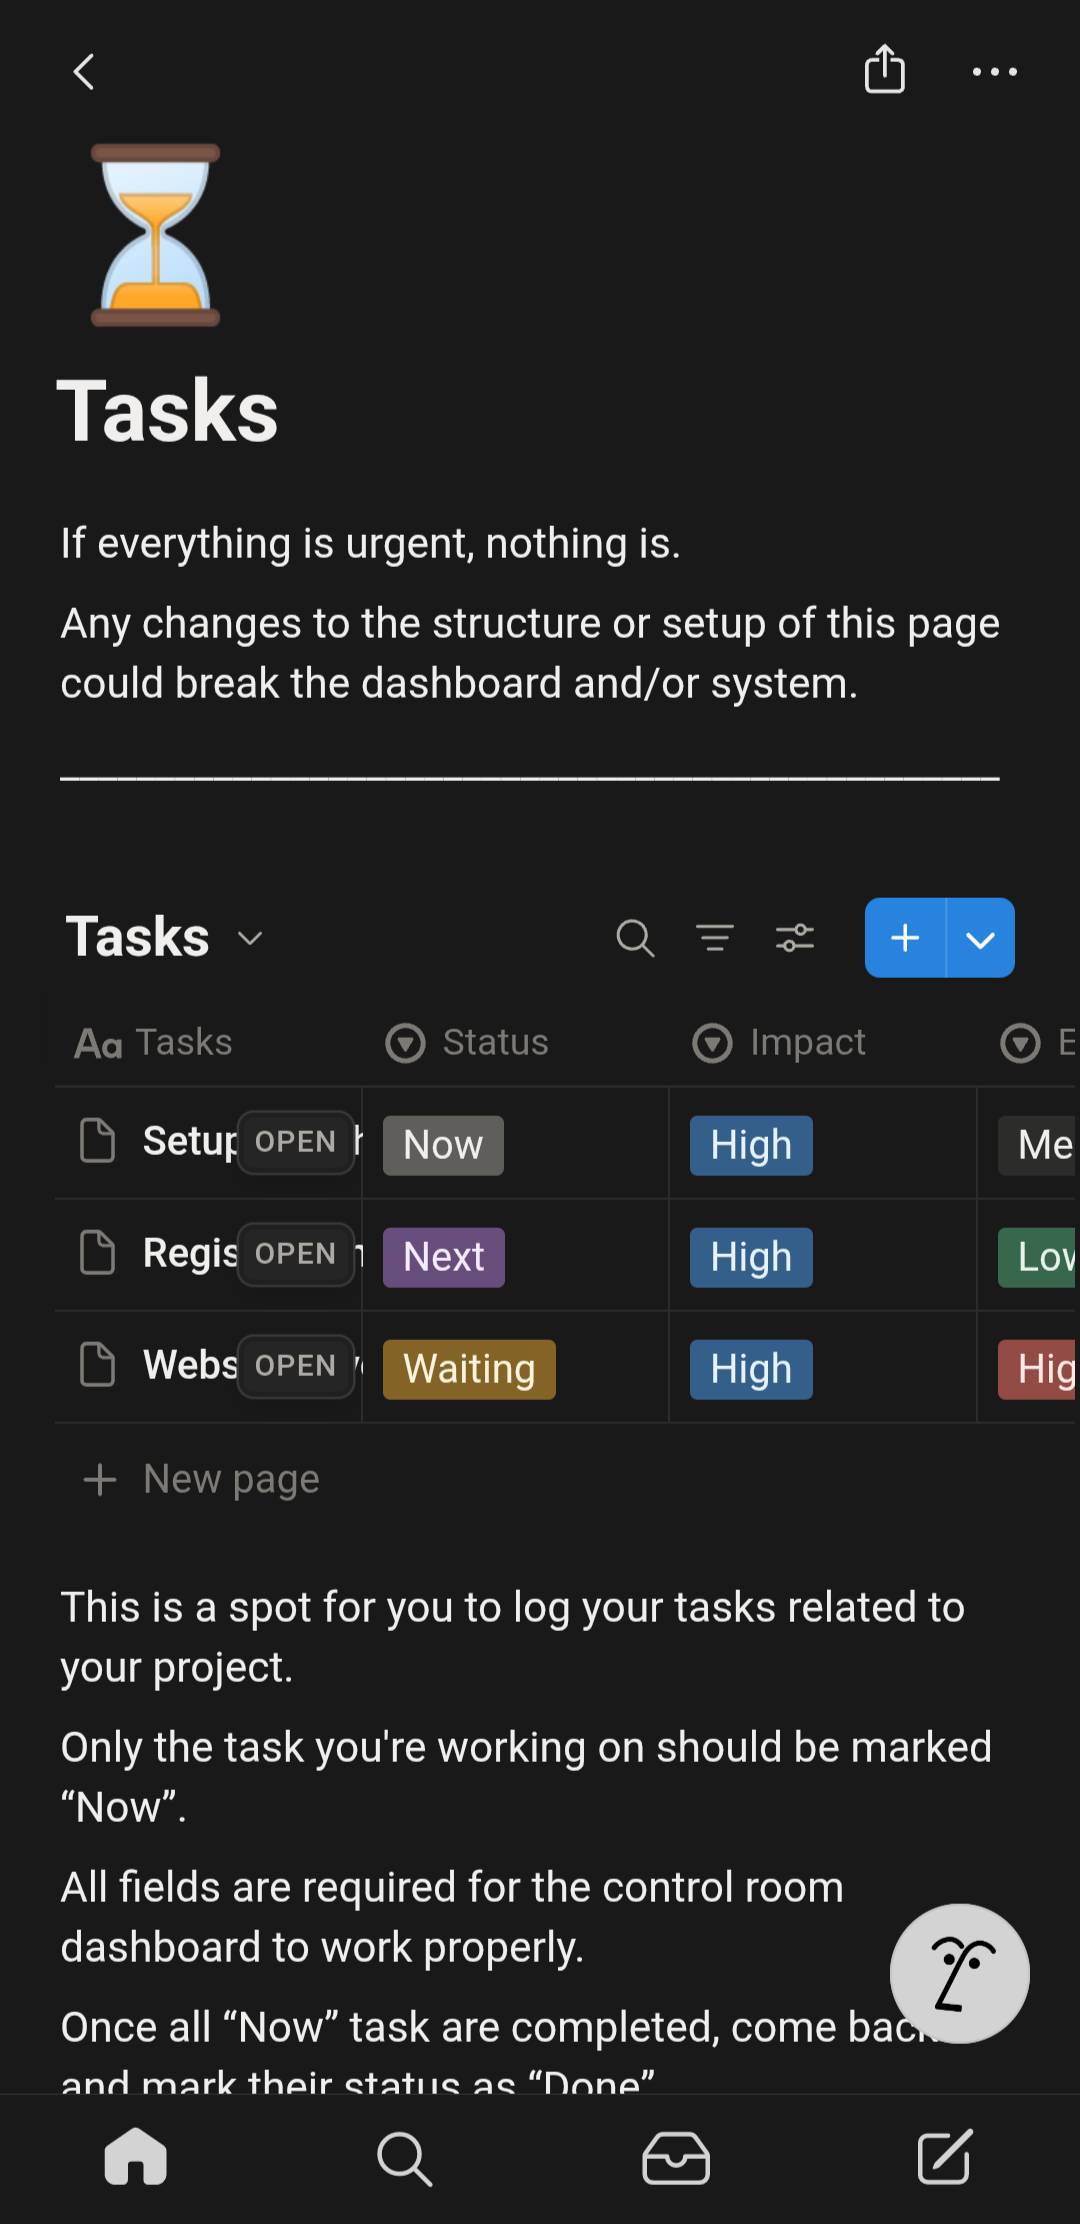This screenshot has width=1080, height=2224.
Task: Click the purple Next status tag
Action: 443,1257
